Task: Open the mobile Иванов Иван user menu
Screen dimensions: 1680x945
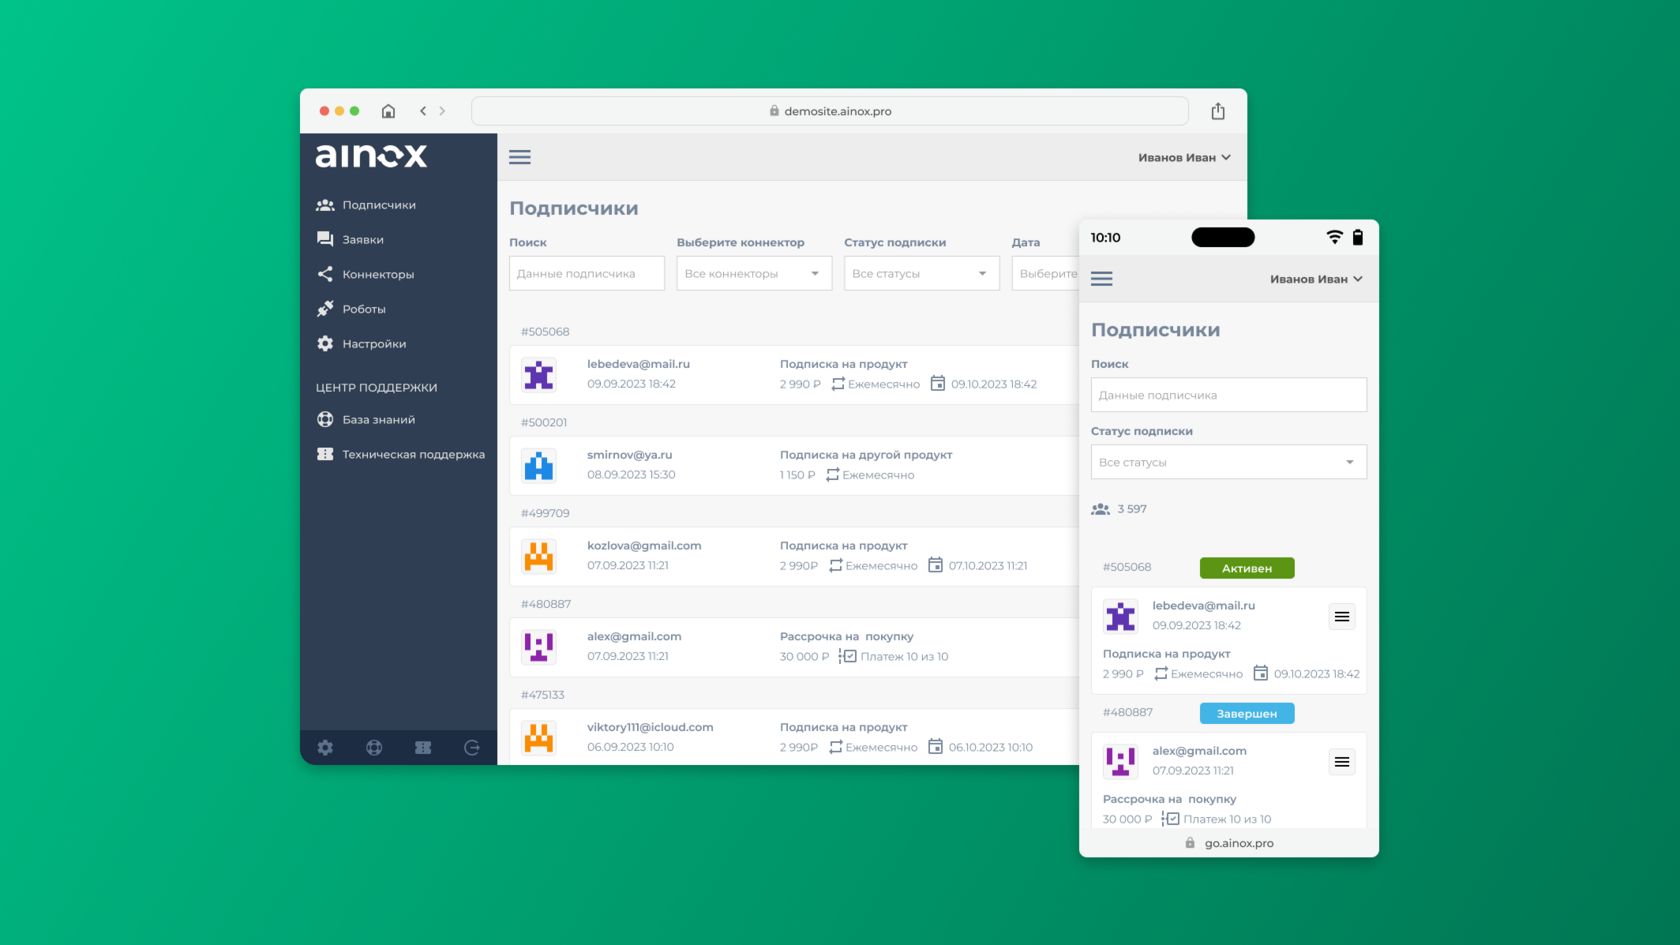Action: click(x=1316, y=279)
